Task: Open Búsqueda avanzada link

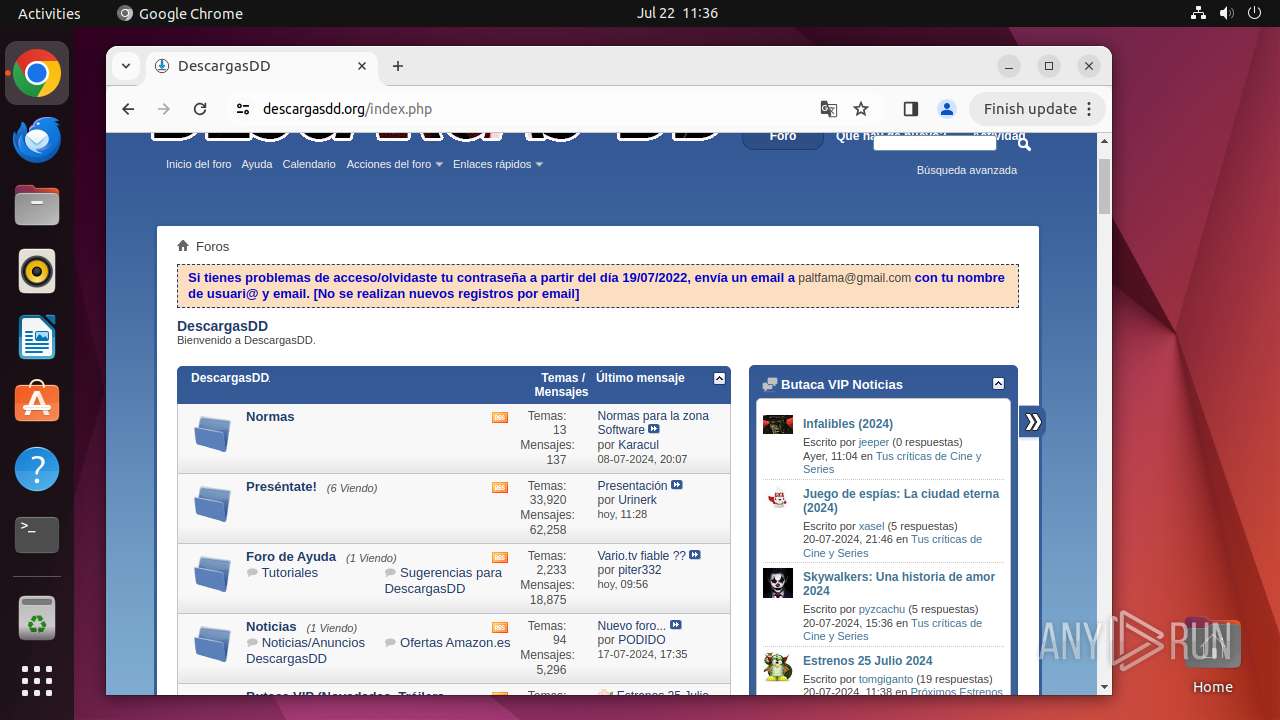Action: [967, 170]
